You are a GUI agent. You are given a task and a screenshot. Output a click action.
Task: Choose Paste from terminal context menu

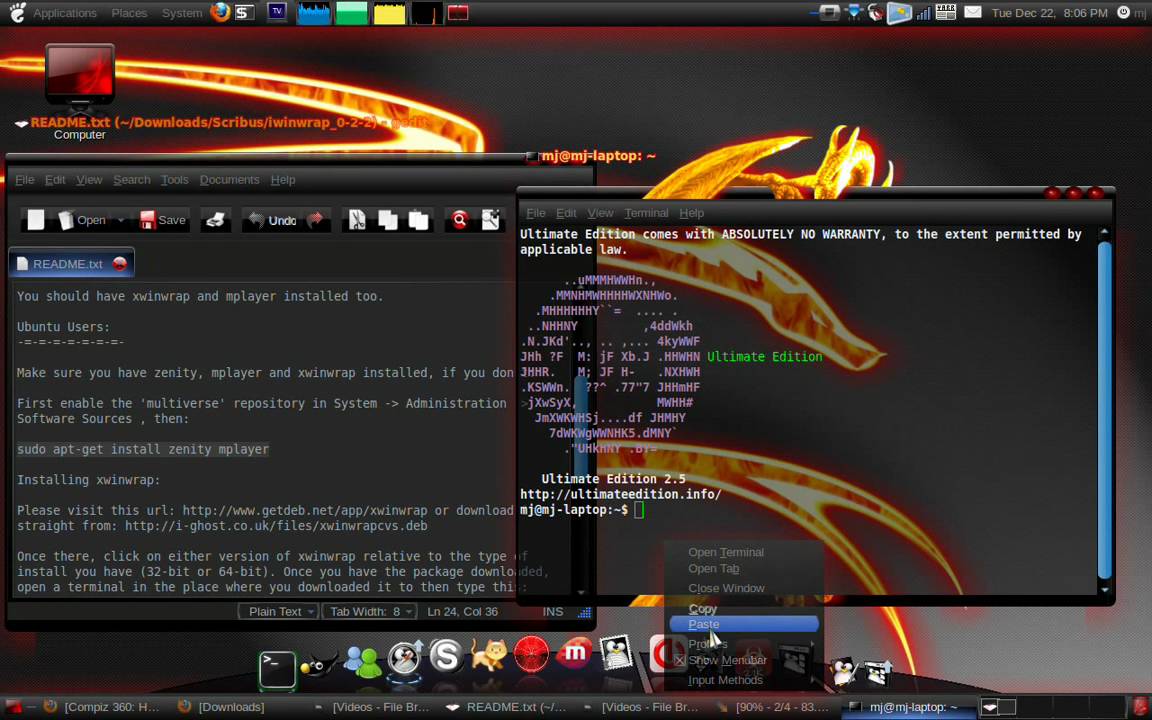click(x=744, y=624)
